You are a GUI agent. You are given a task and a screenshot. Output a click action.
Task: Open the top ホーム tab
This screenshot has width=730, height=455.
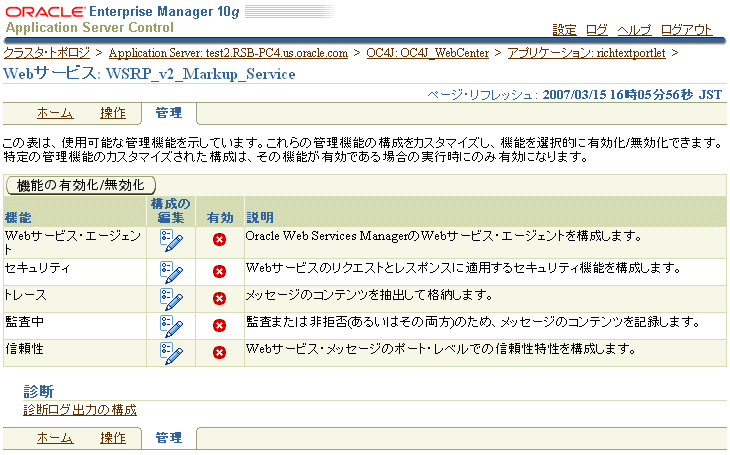point(55,113)
